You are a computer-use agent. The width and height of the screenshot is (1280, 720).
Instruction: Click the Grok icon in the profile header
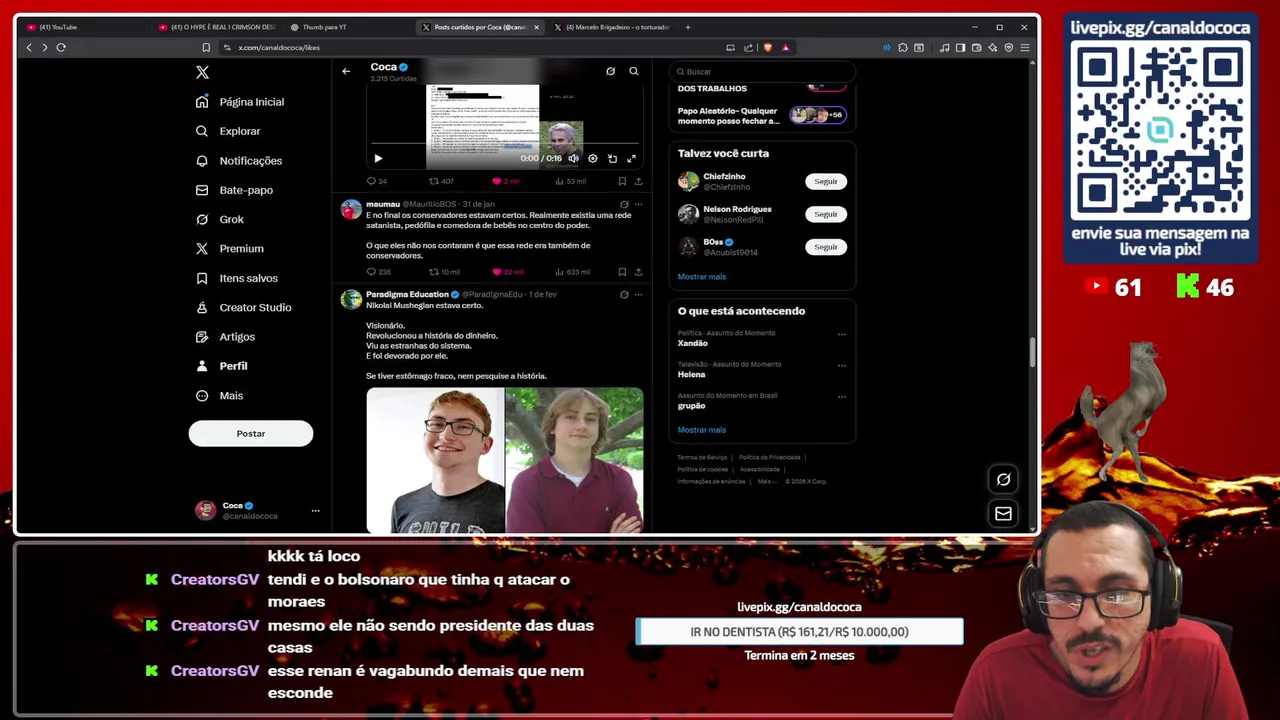pyautogui.click(x=610, y=71)
